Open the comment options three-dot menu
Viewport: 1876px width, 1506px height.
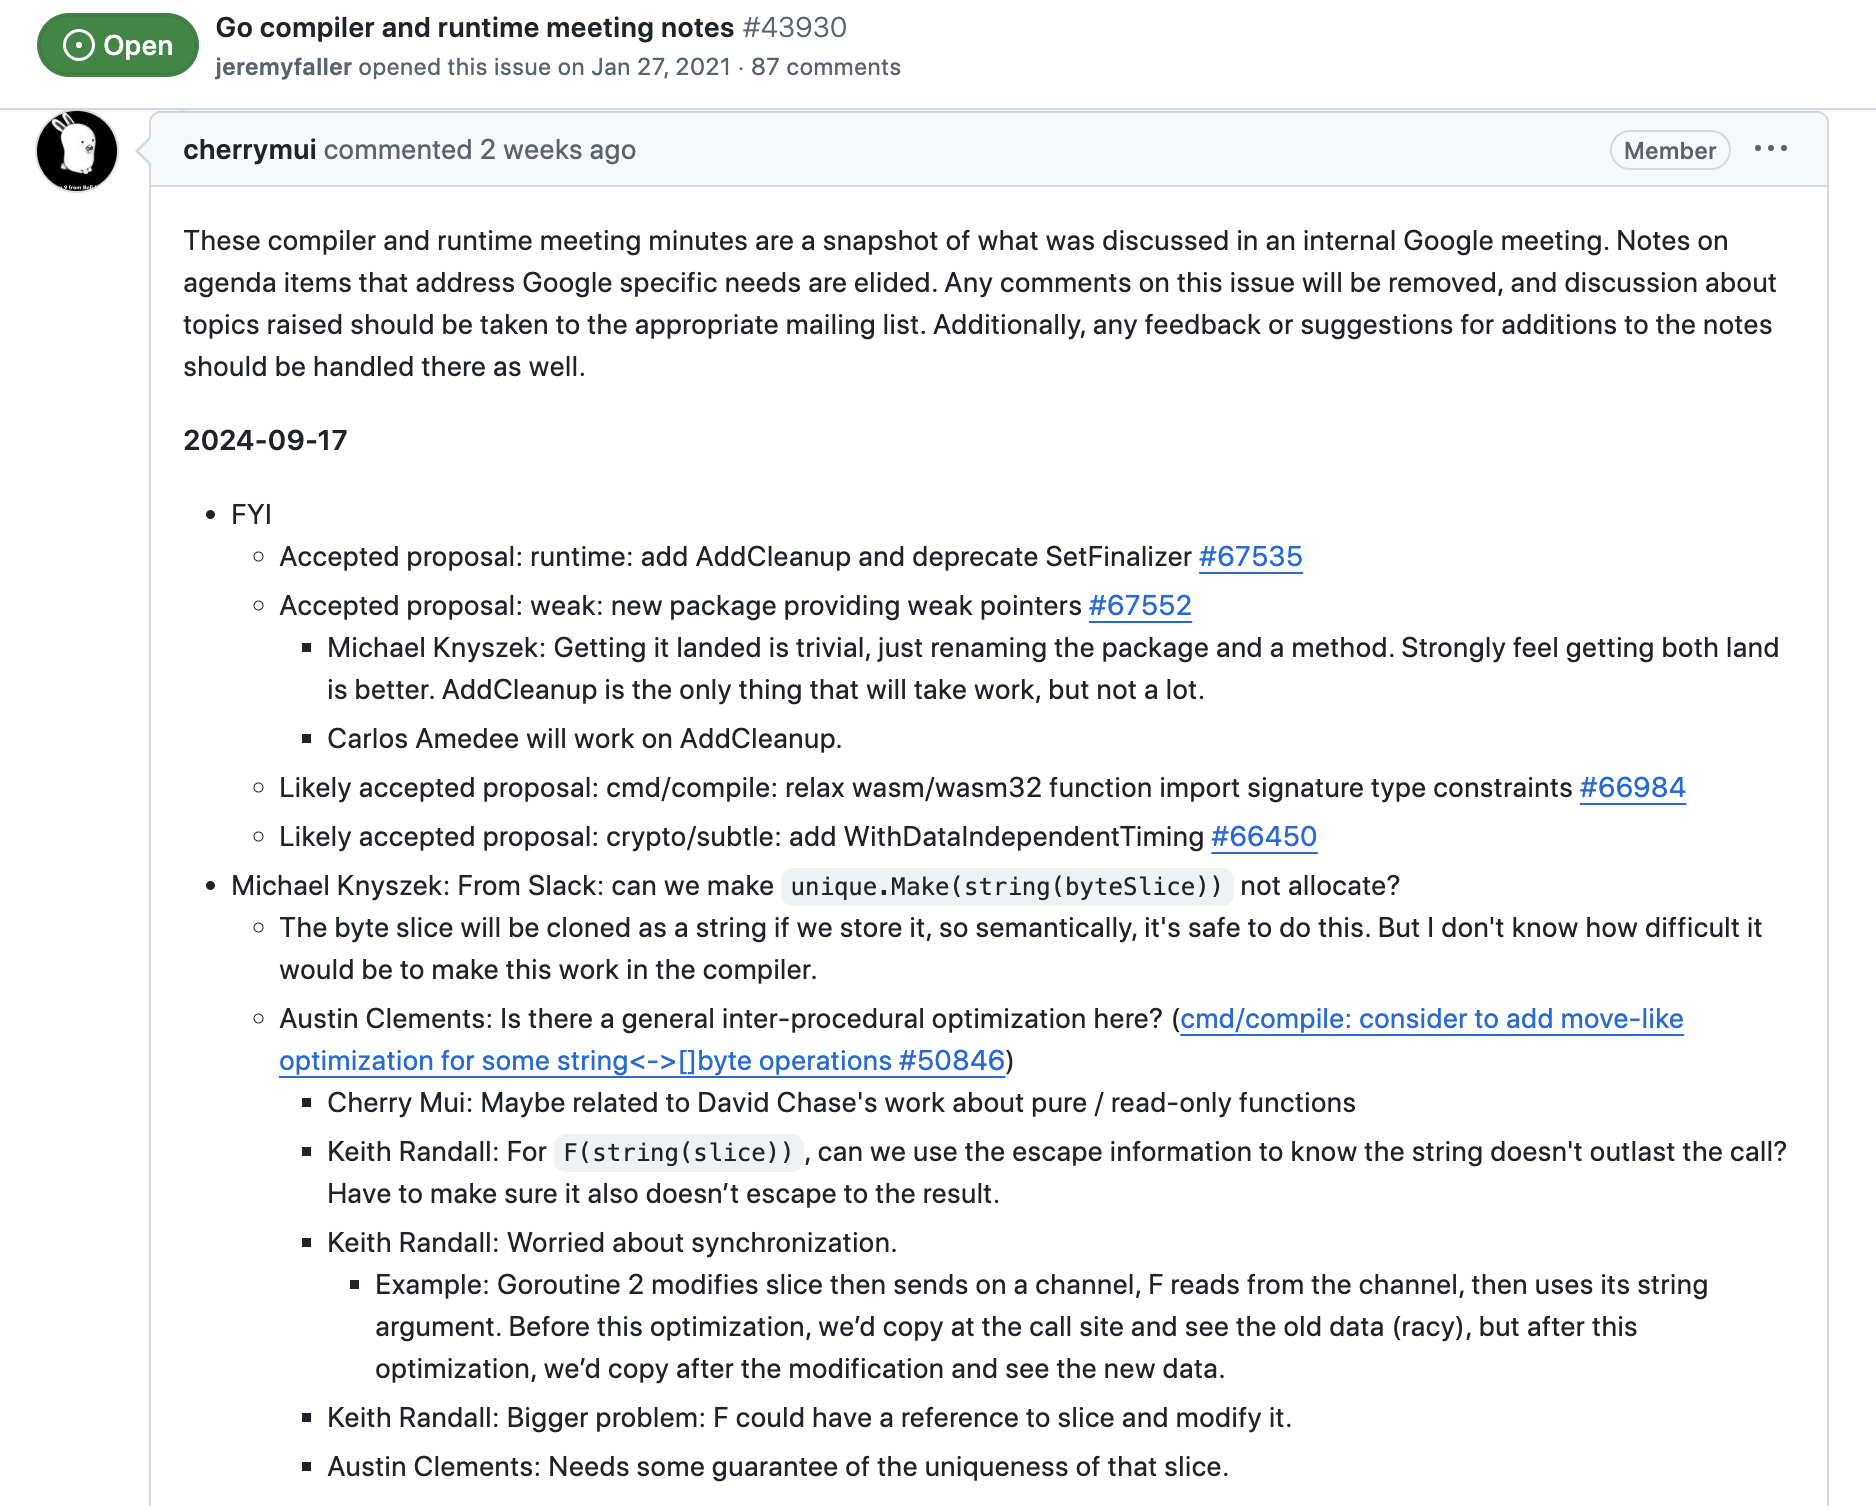point(1770,149)
